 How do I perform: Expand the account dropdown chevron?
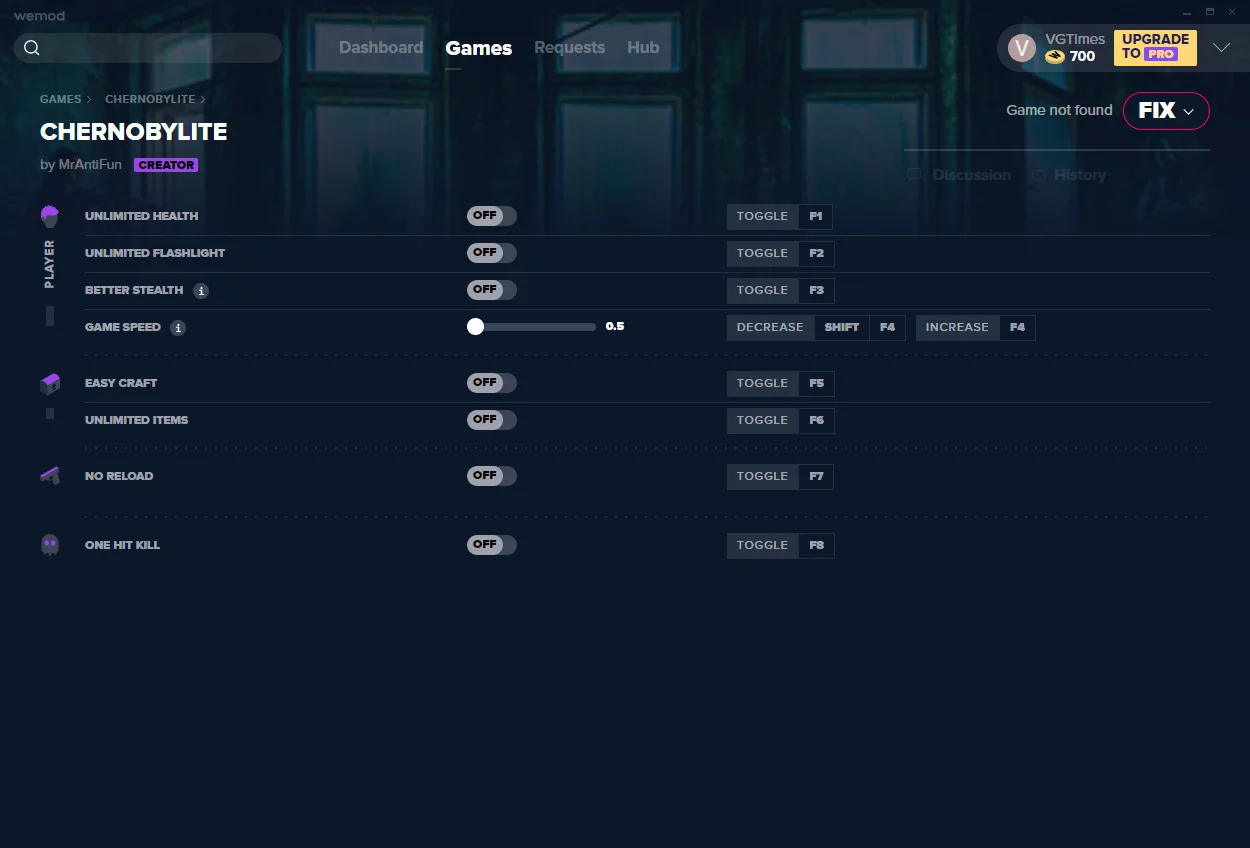(x=1221, y=48)
